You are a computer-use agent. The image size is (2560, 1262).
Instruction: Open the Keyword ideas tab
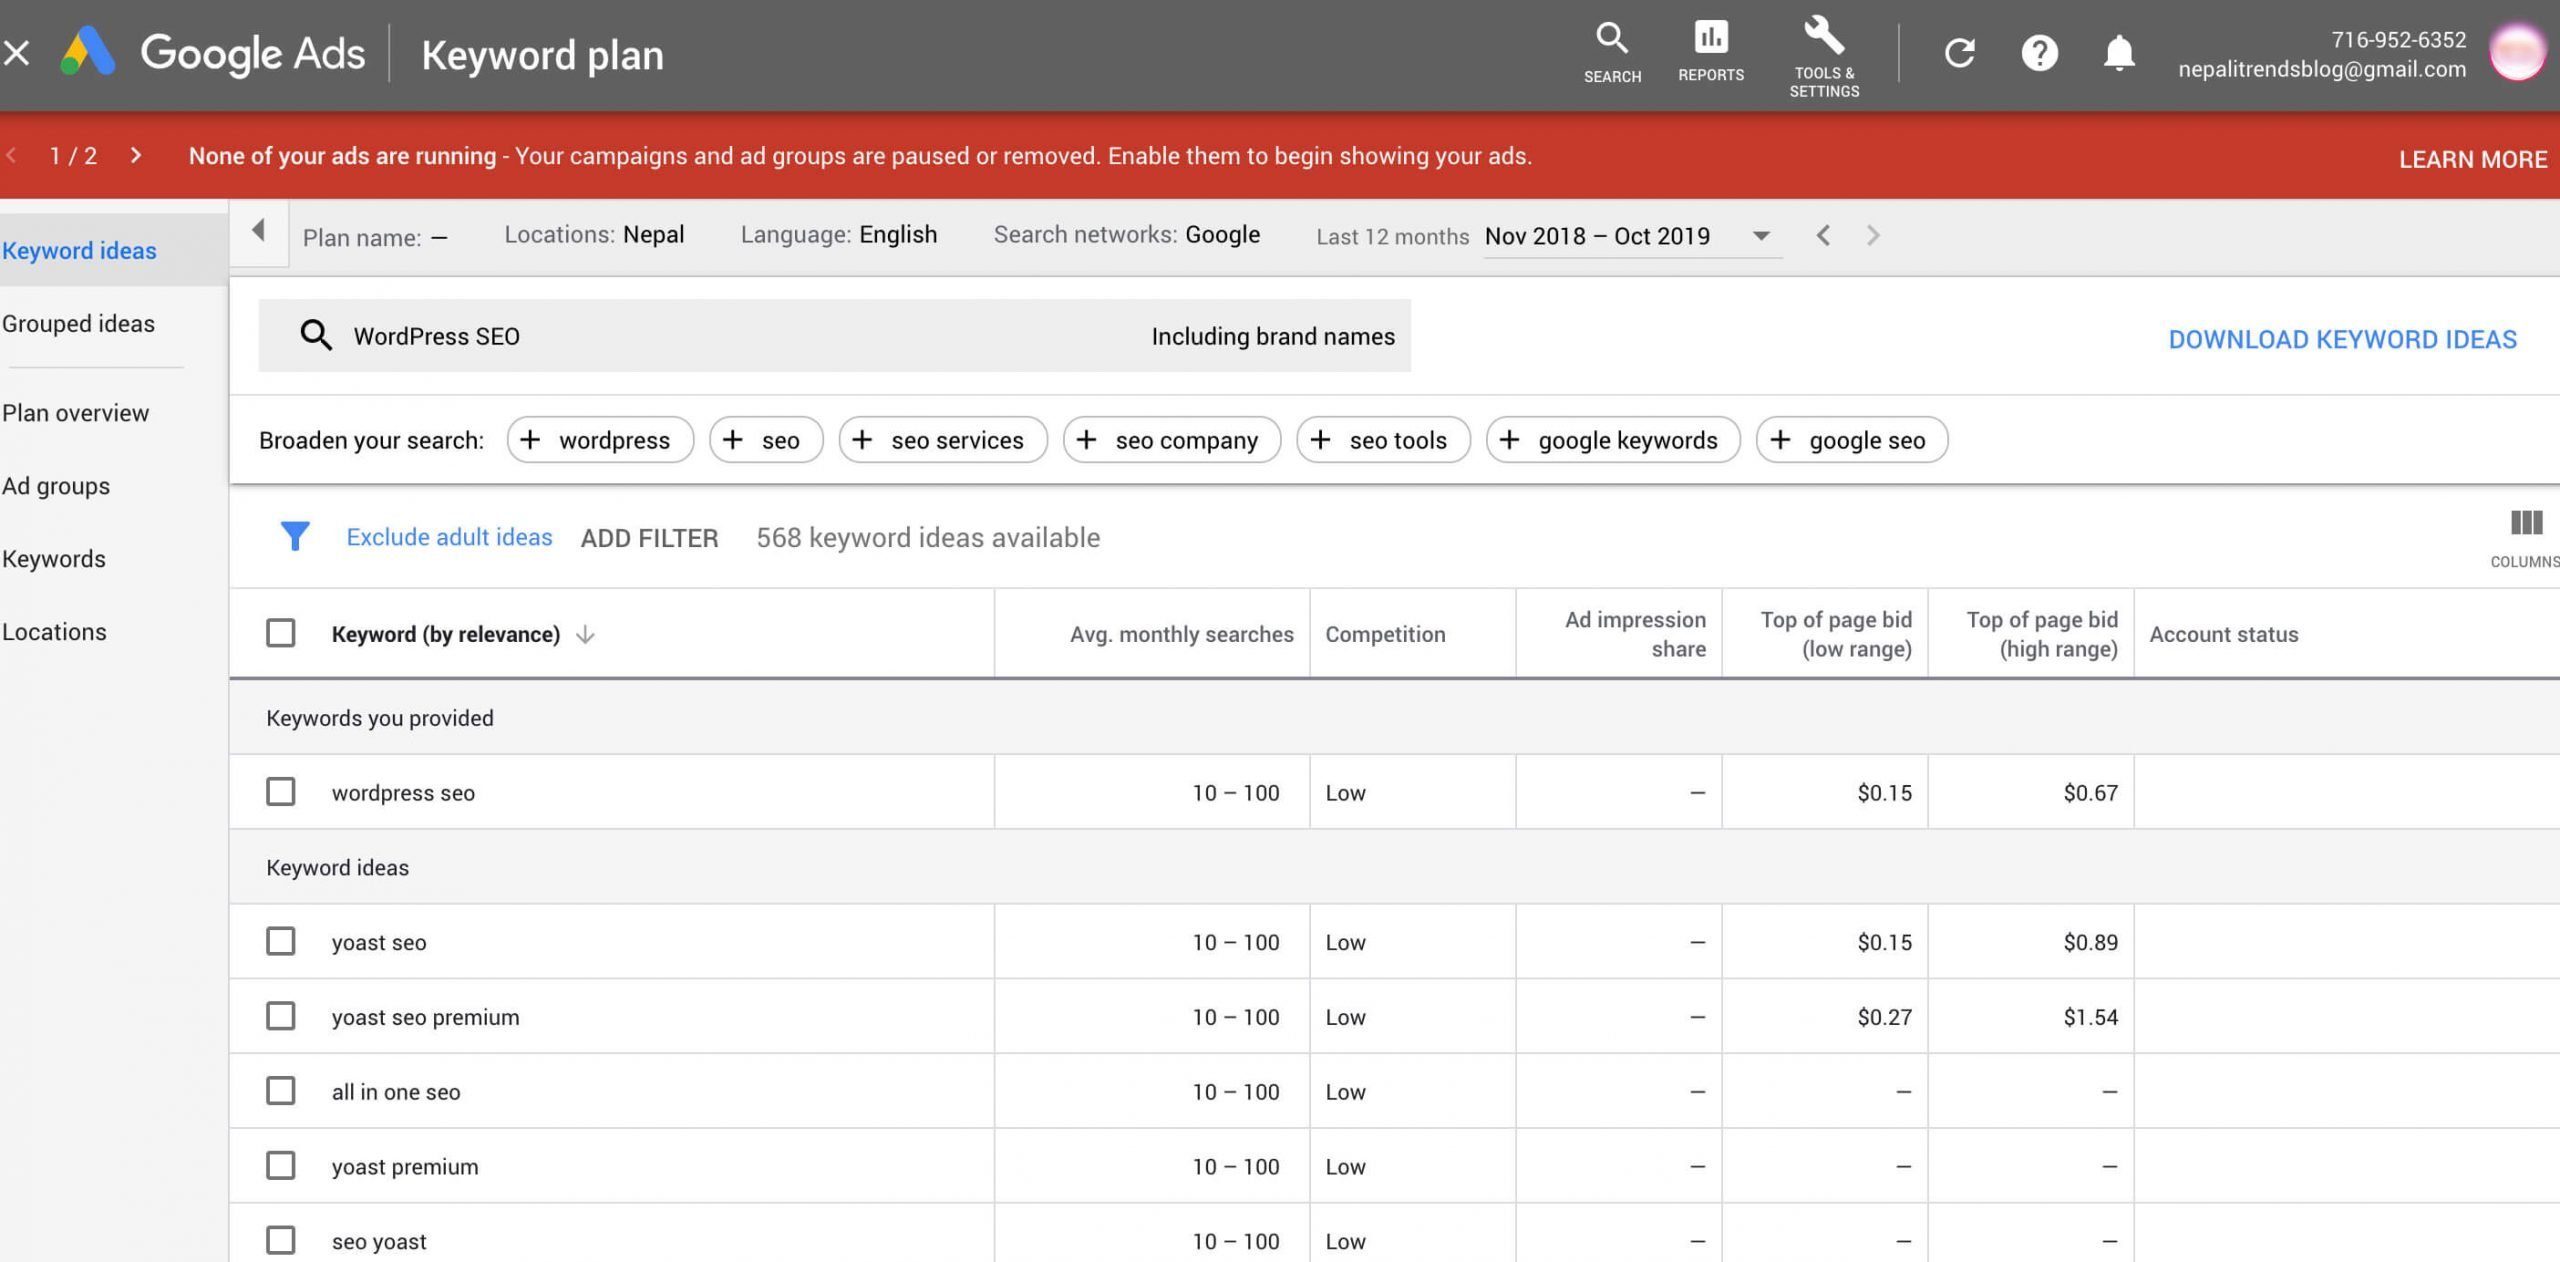click(78, 248)
